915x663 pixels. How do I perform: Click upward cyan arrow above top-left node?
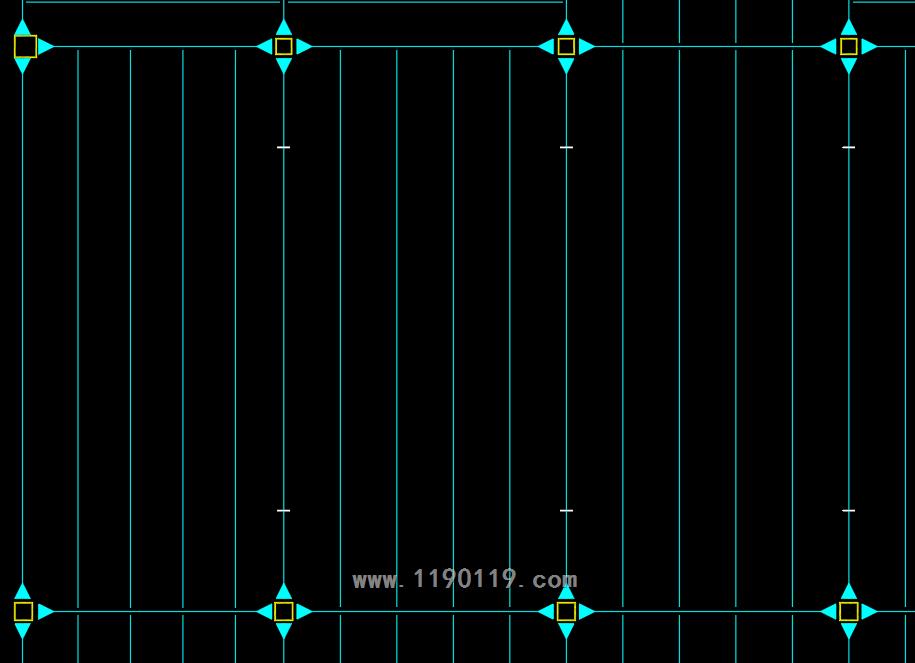22,27
